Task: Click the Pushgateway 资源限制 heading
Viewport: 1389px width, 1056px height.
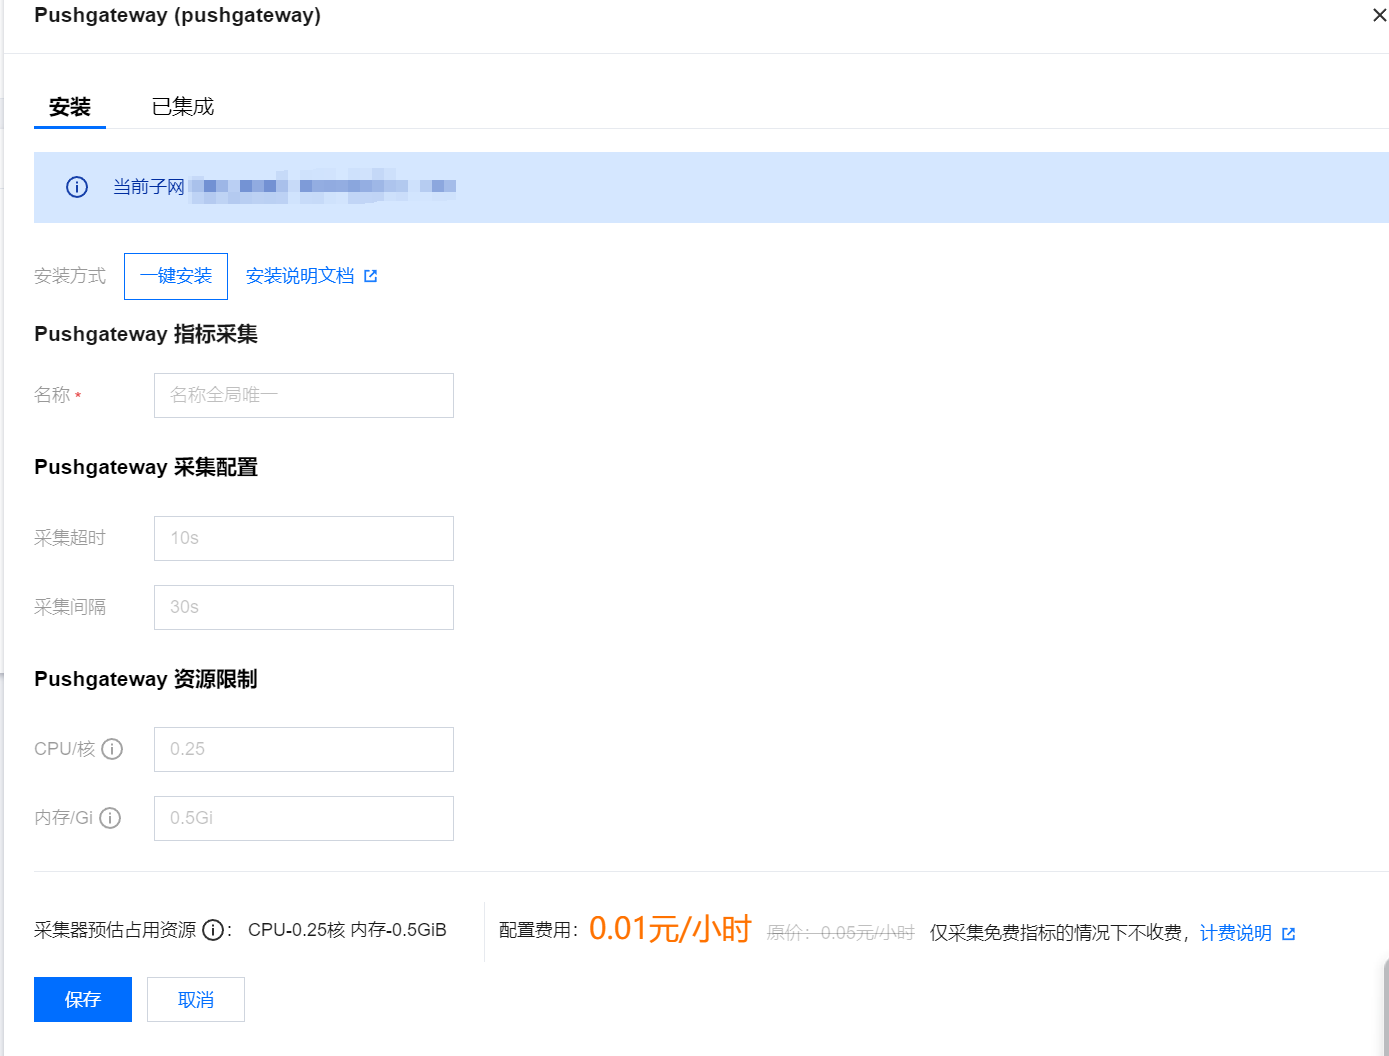Action: coord(146,679)
